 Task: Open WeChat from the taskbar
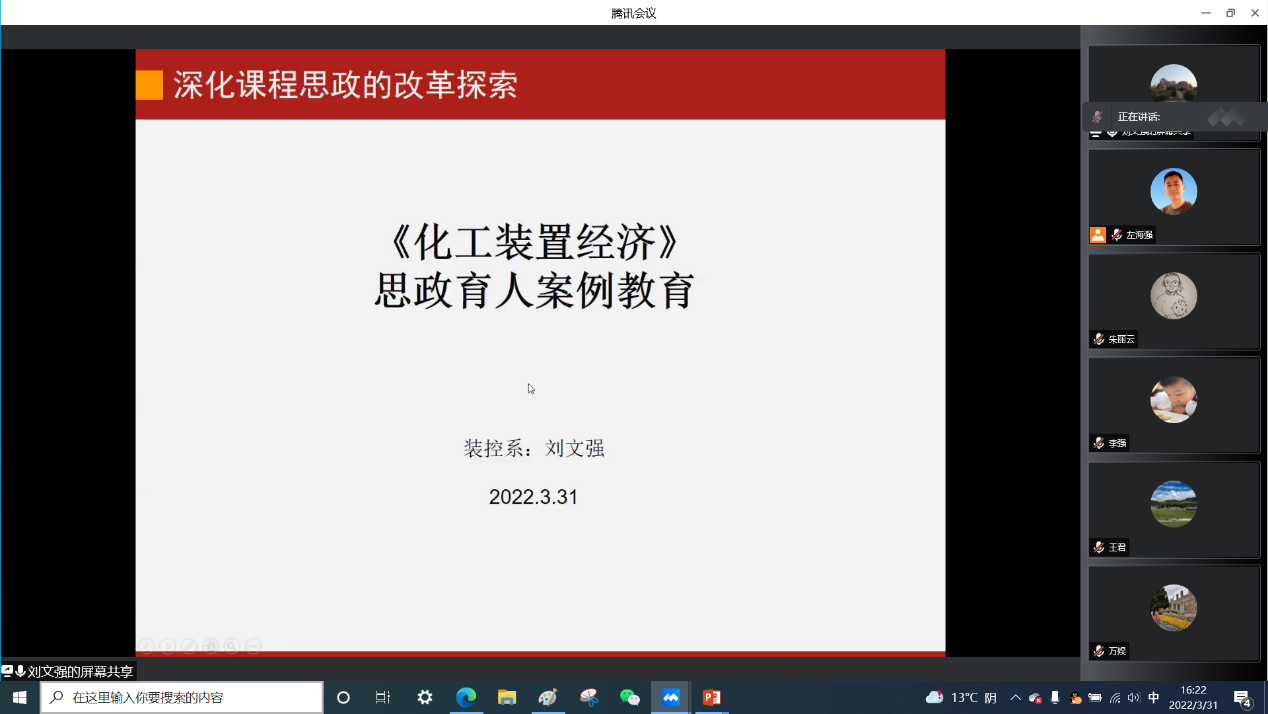629,697
